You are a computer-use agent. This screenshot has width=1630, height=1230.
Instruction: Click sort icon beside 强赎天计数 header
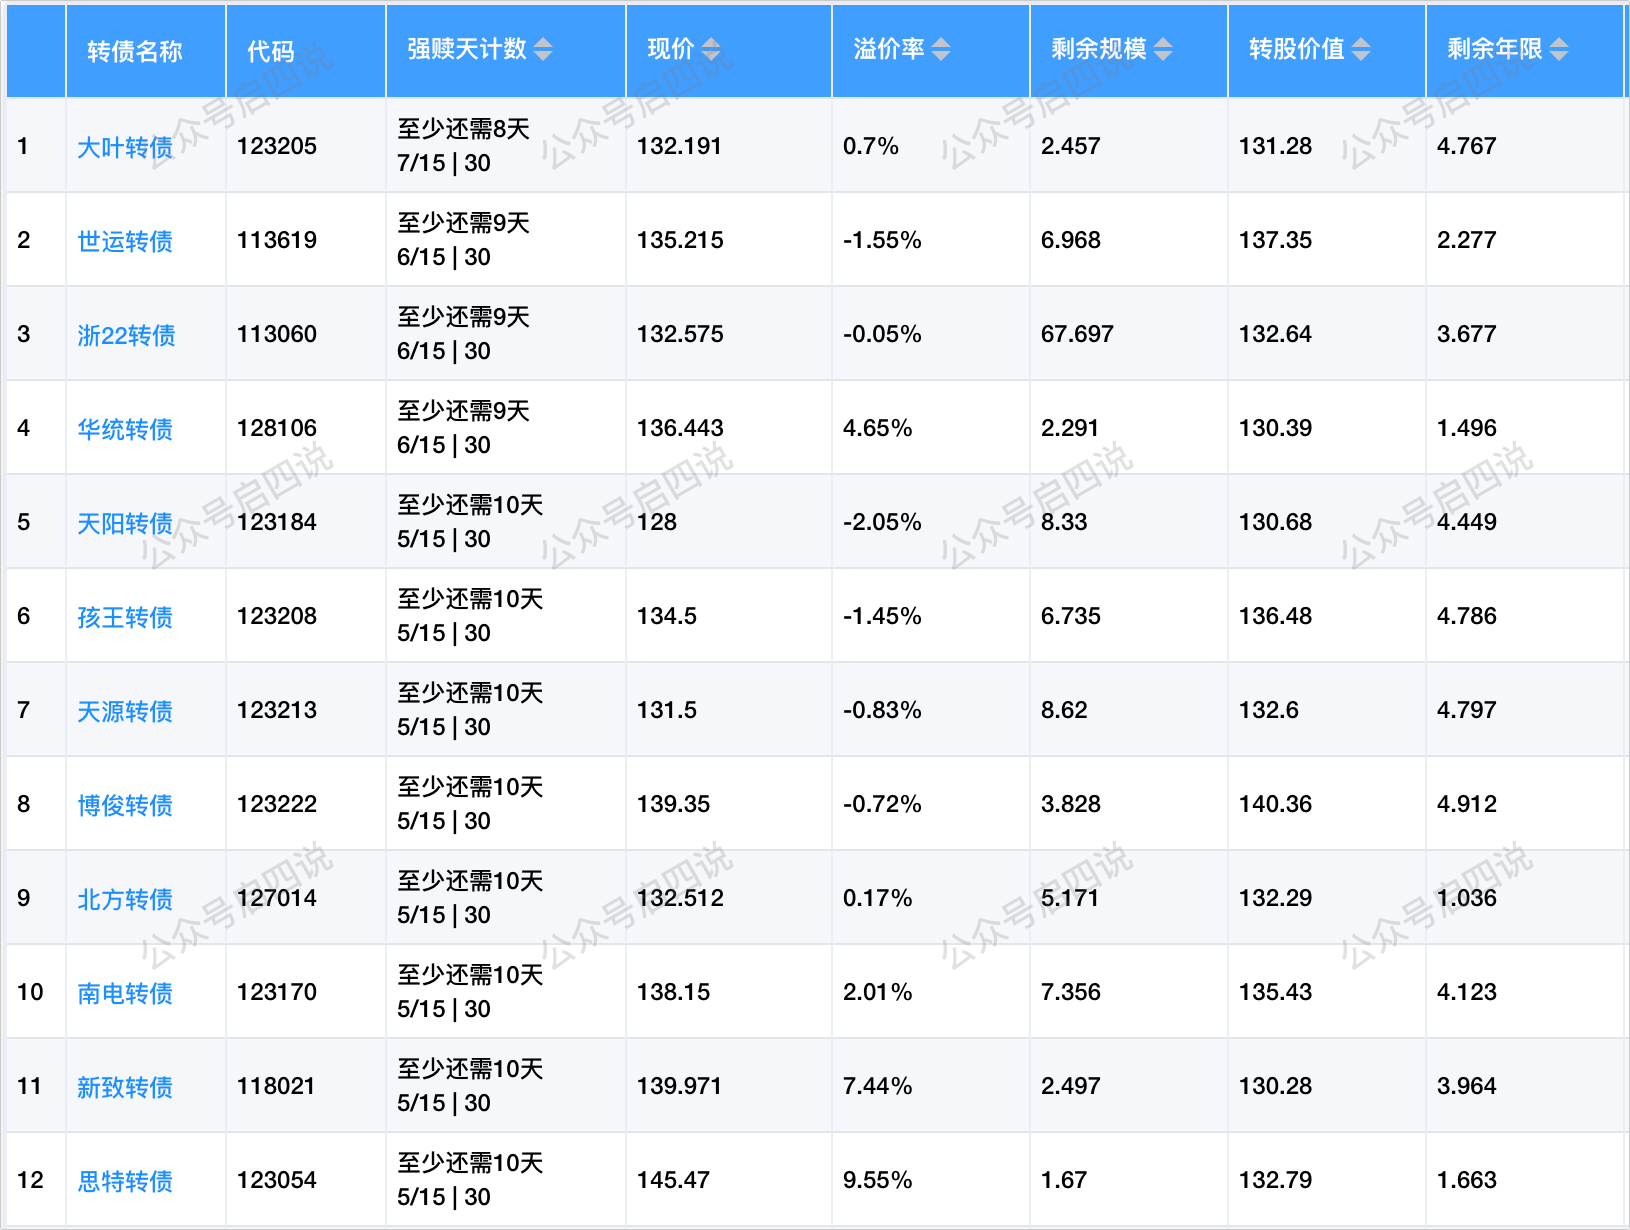(543, 50)
